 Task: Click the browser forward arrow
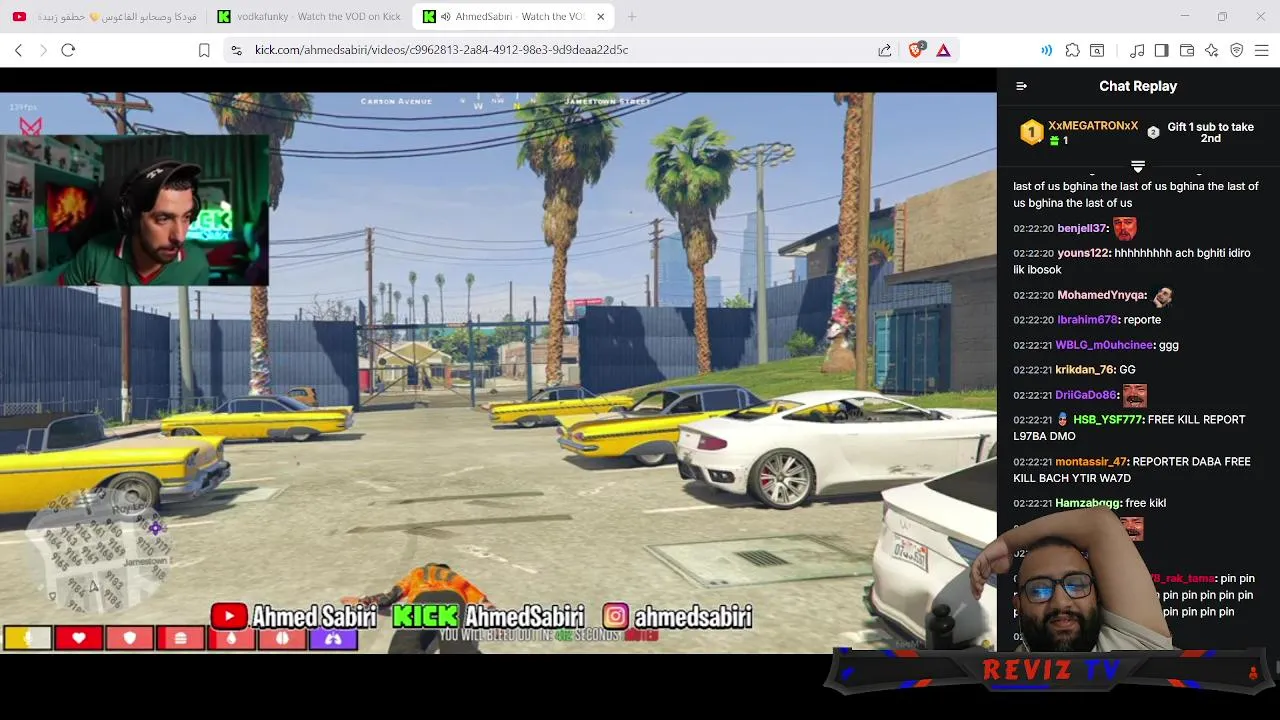point(43,50)
